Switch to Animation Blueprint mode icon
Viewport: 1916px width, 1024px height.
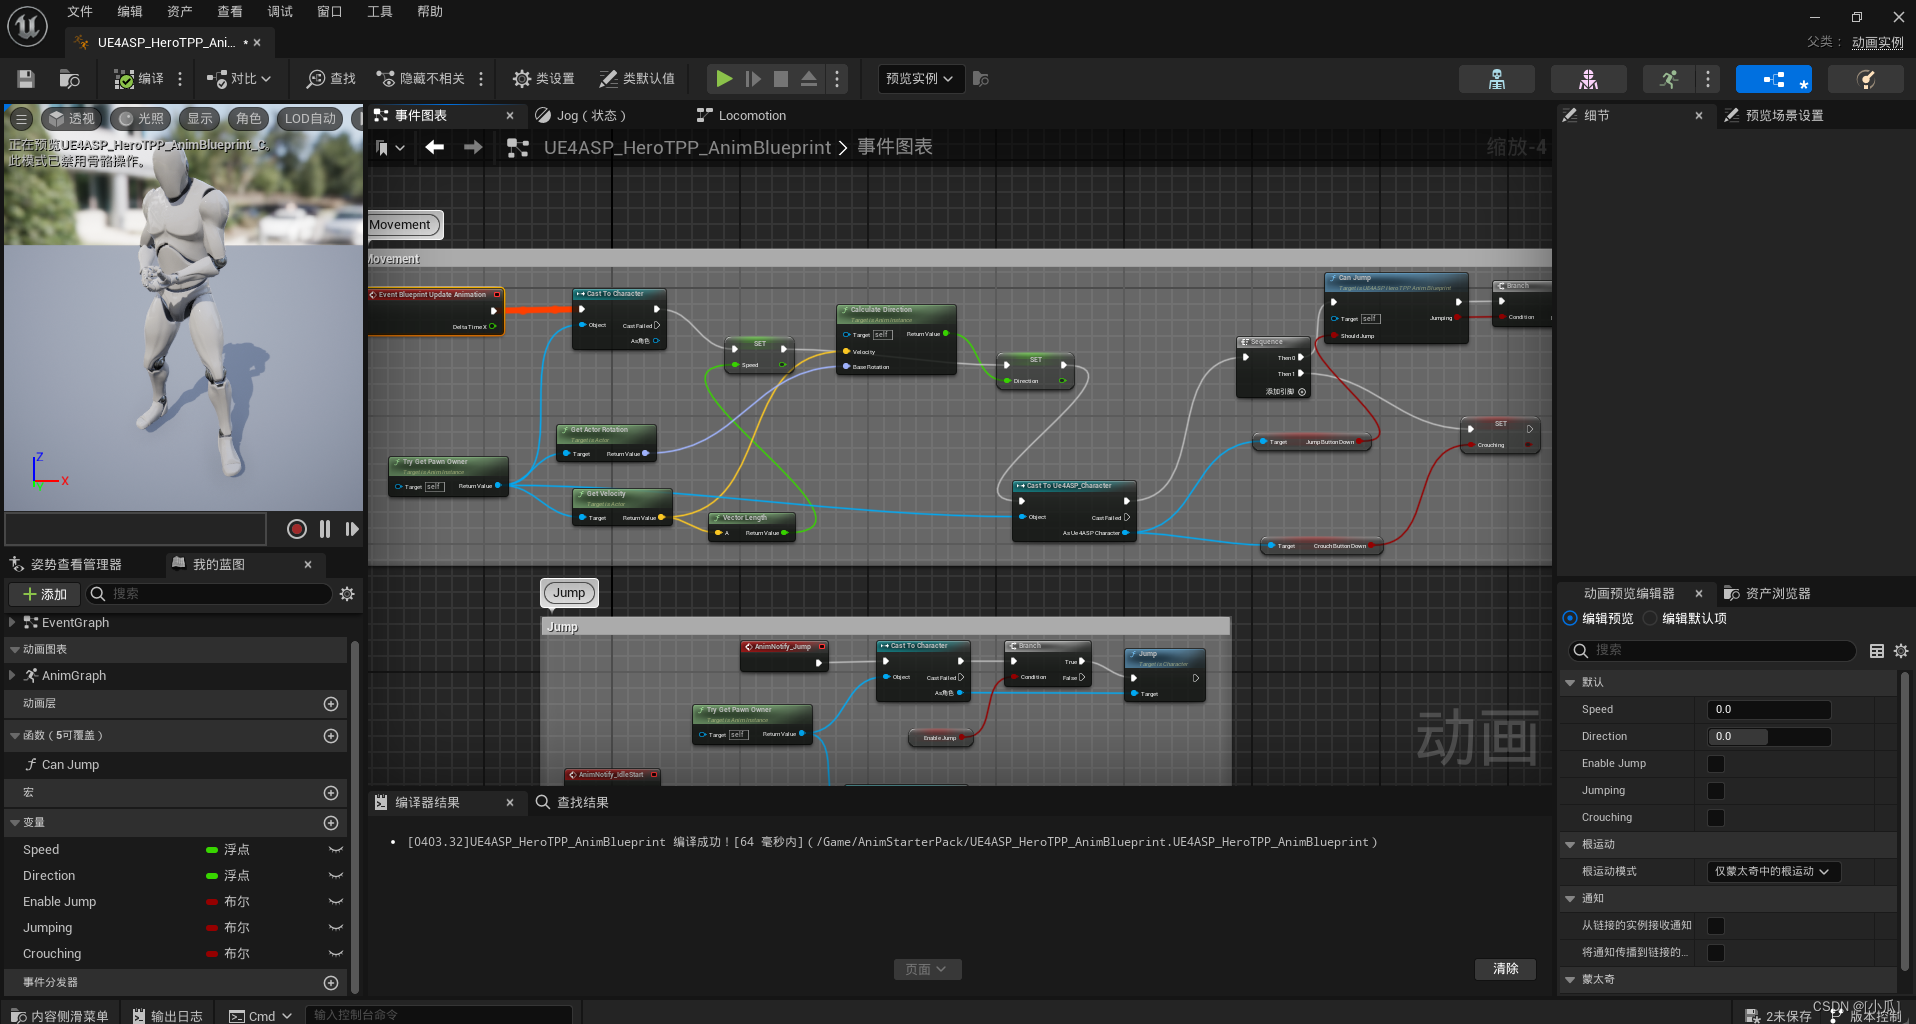(1774, 79)
